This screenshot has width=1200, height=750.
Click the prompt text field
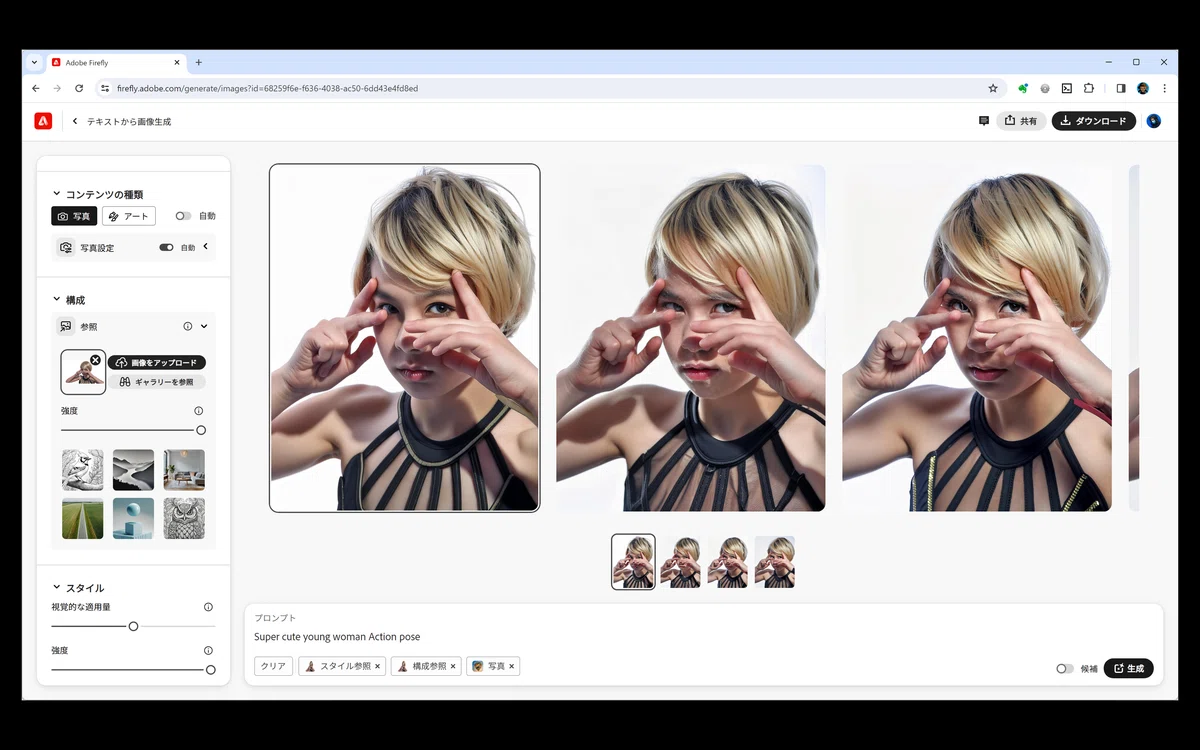tap(704, 637)
